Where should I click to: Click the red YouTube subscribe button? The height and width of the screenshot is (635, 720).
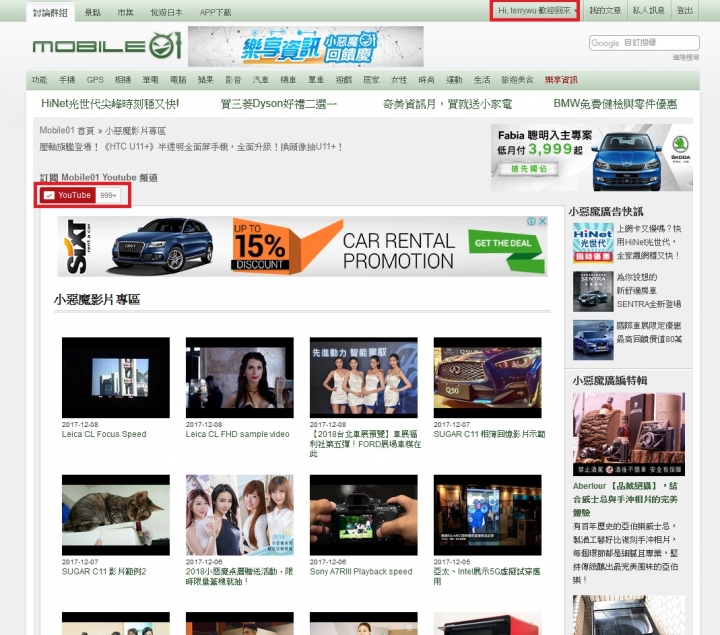pos(68,195)
